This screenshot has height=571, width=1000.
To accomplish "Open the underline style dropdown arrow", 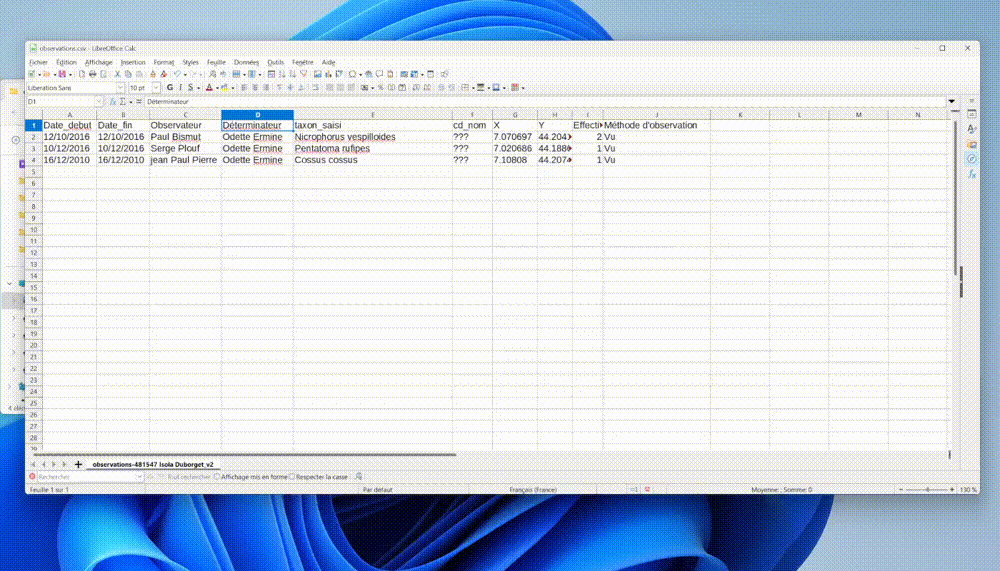I will tap(198, 87).
